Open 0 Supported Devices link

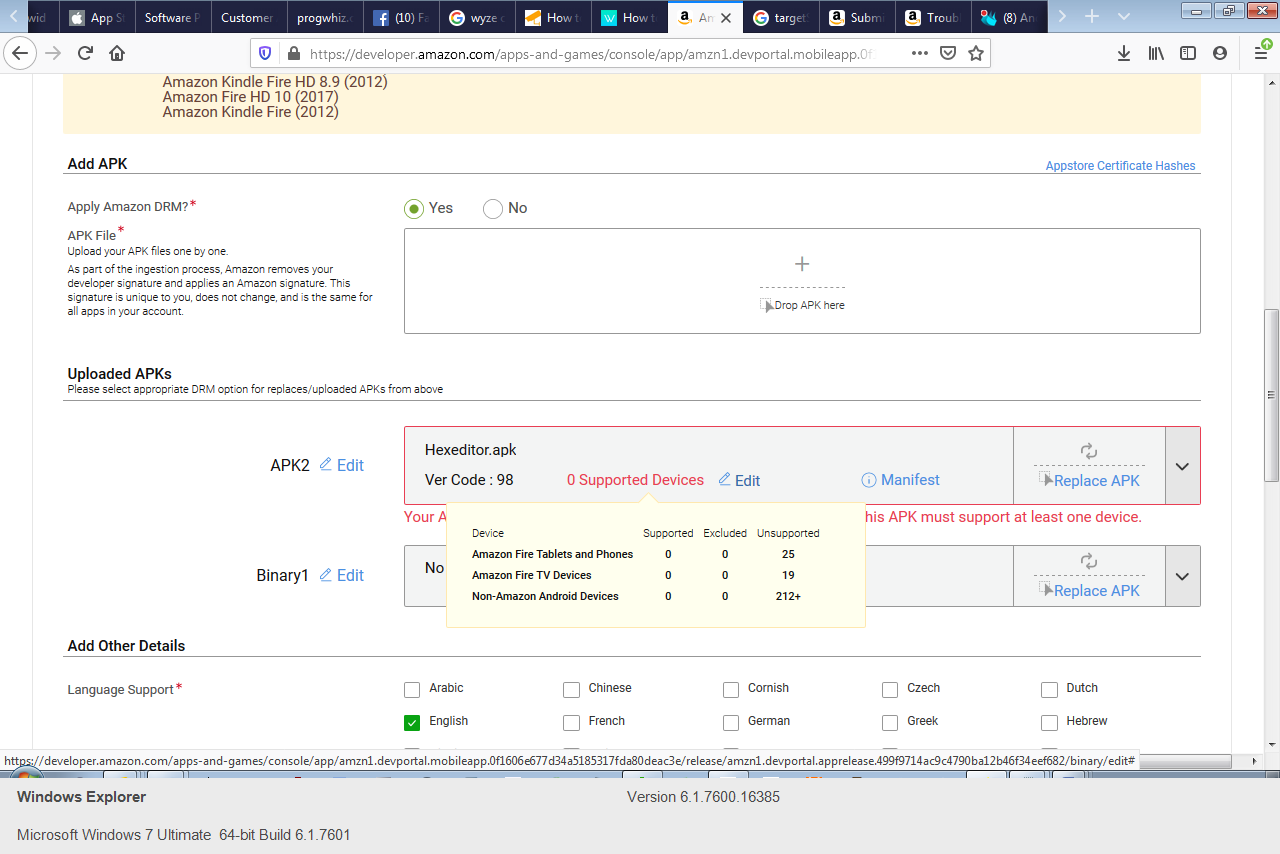tap(635, 480)
